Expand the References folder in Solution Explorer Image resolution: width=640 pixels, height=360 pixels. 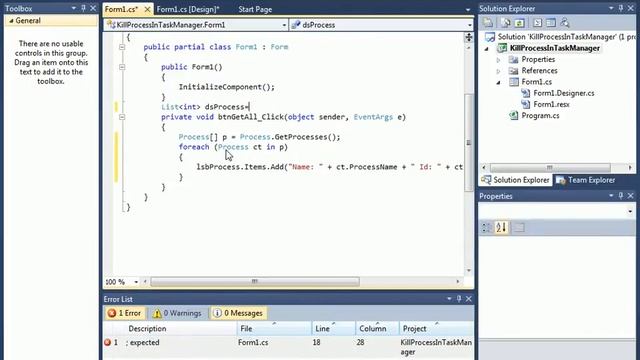click(498, 71)
